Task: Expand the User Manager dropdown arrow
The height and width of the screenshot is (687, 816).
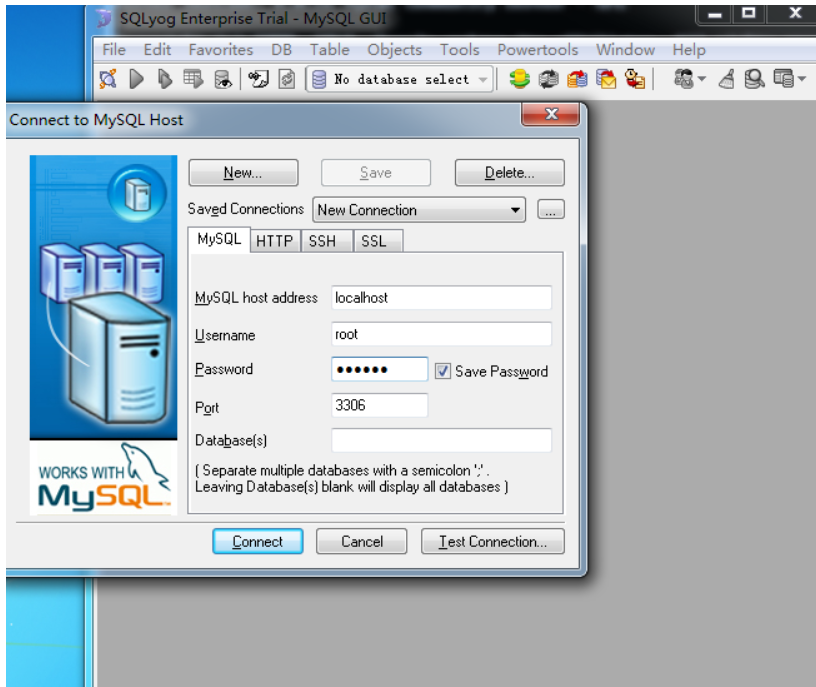Action: (x=702, y=79)
